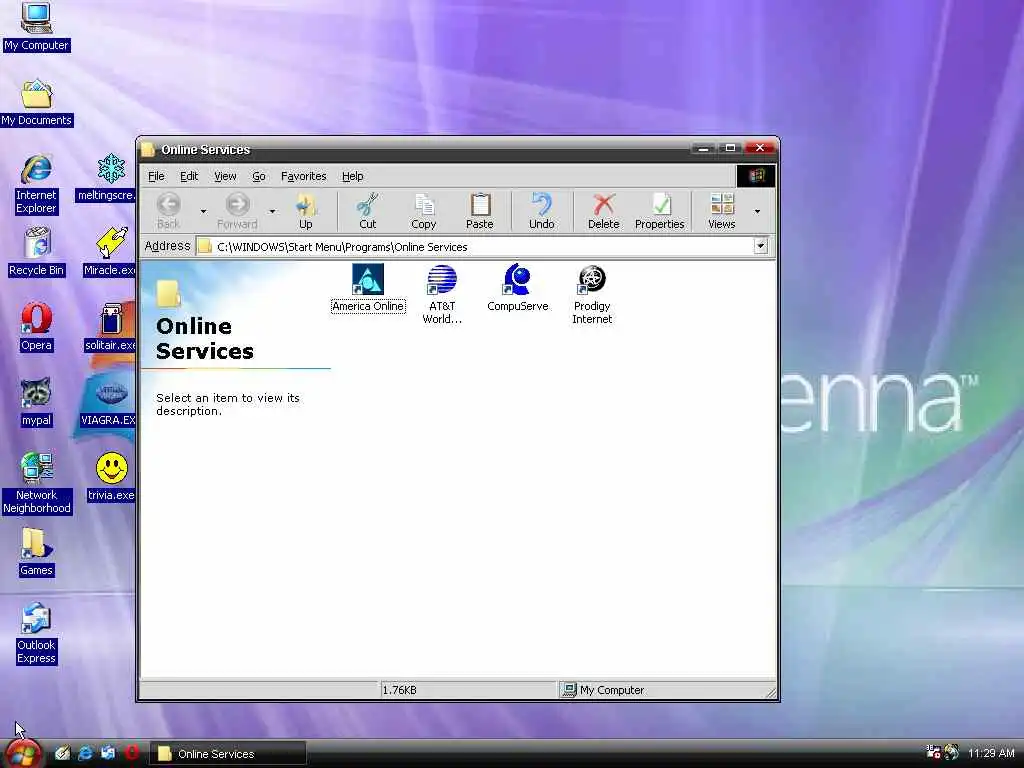Open Properties from the toolbar

coord(660,211)
